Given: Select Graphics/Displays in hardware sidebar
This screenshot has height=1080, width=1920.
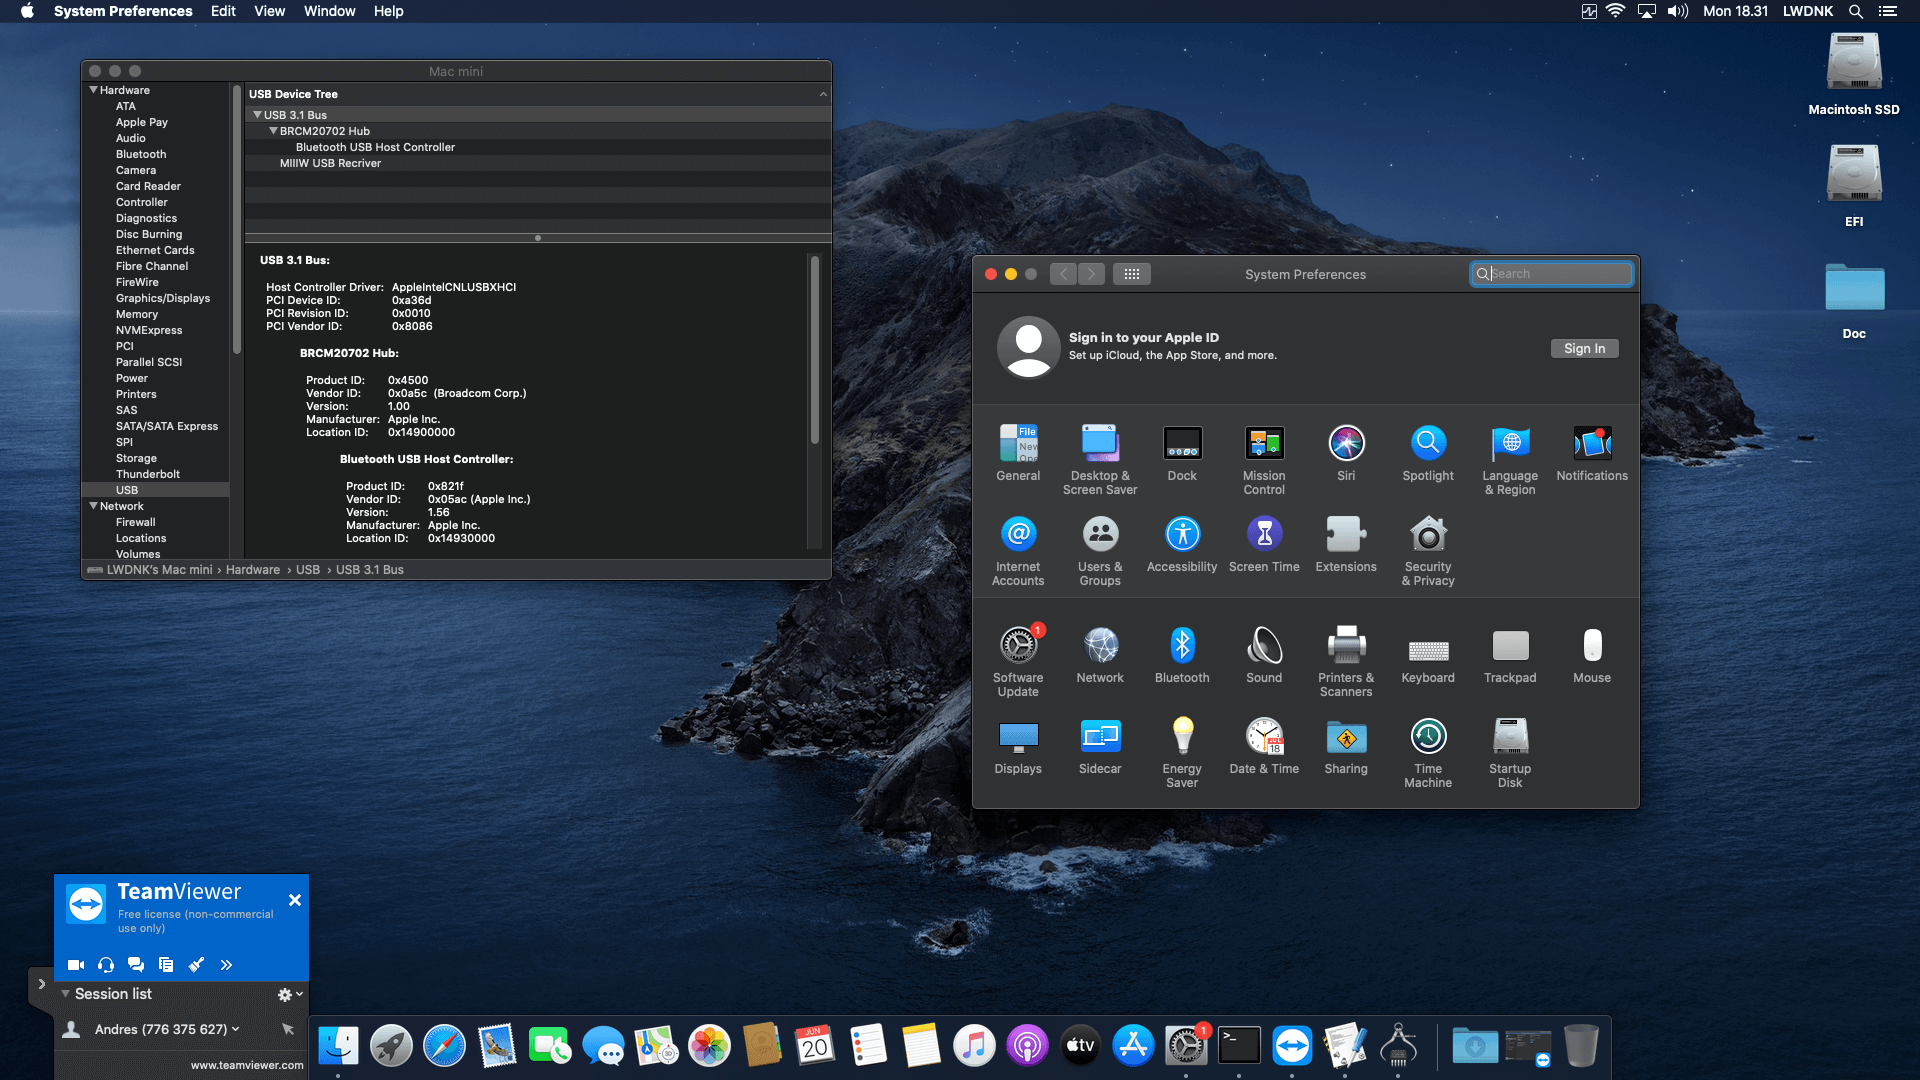Looking at the screenshot, I should tap(163, 298).
